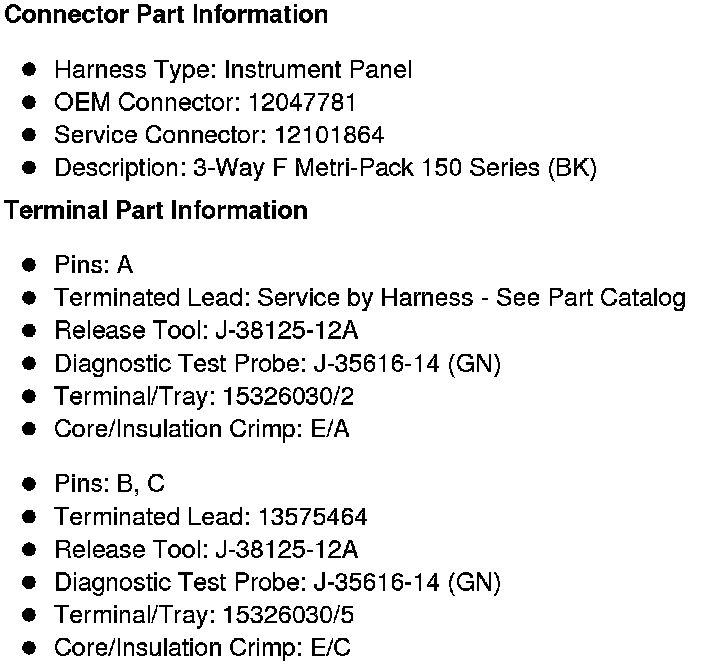Click the Core/Insulation Crimp: E/A line
The image size is (704, 666).
[201, 429]
